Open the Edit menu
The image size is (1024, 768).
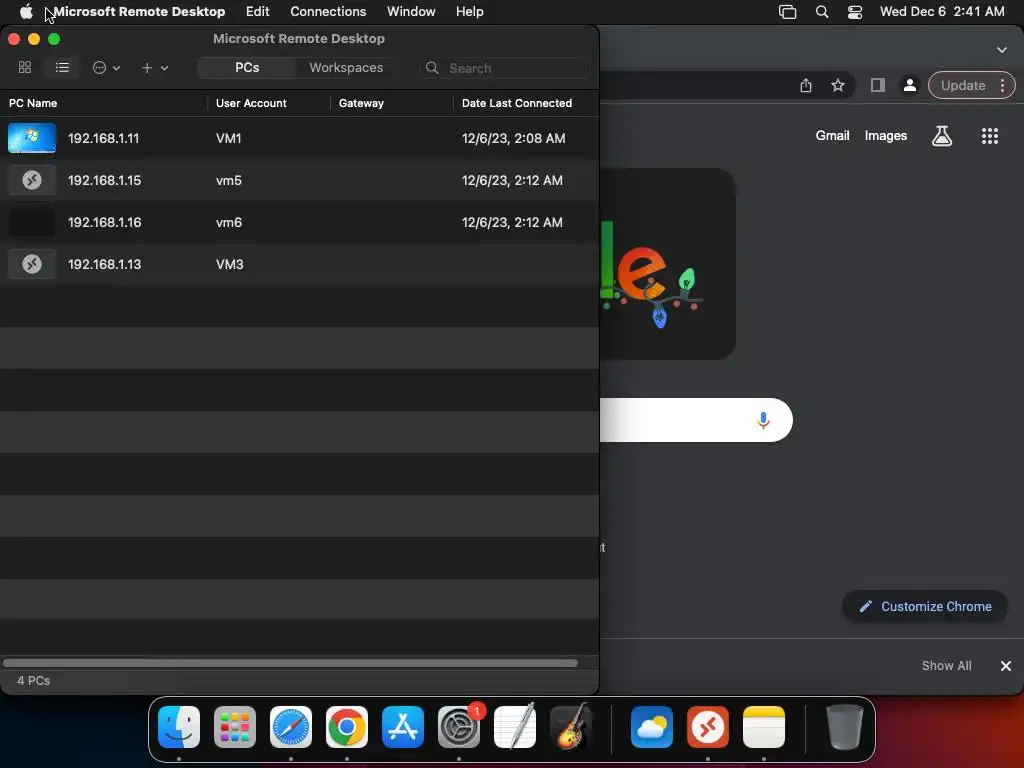point(257,11)
